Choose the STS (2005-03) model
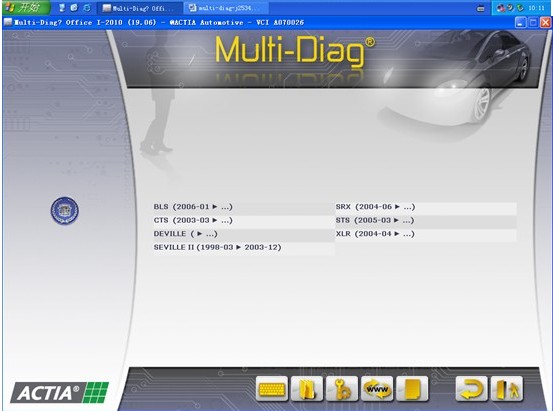553x411 pixels. pyautogui.click(x=375, y=220)
